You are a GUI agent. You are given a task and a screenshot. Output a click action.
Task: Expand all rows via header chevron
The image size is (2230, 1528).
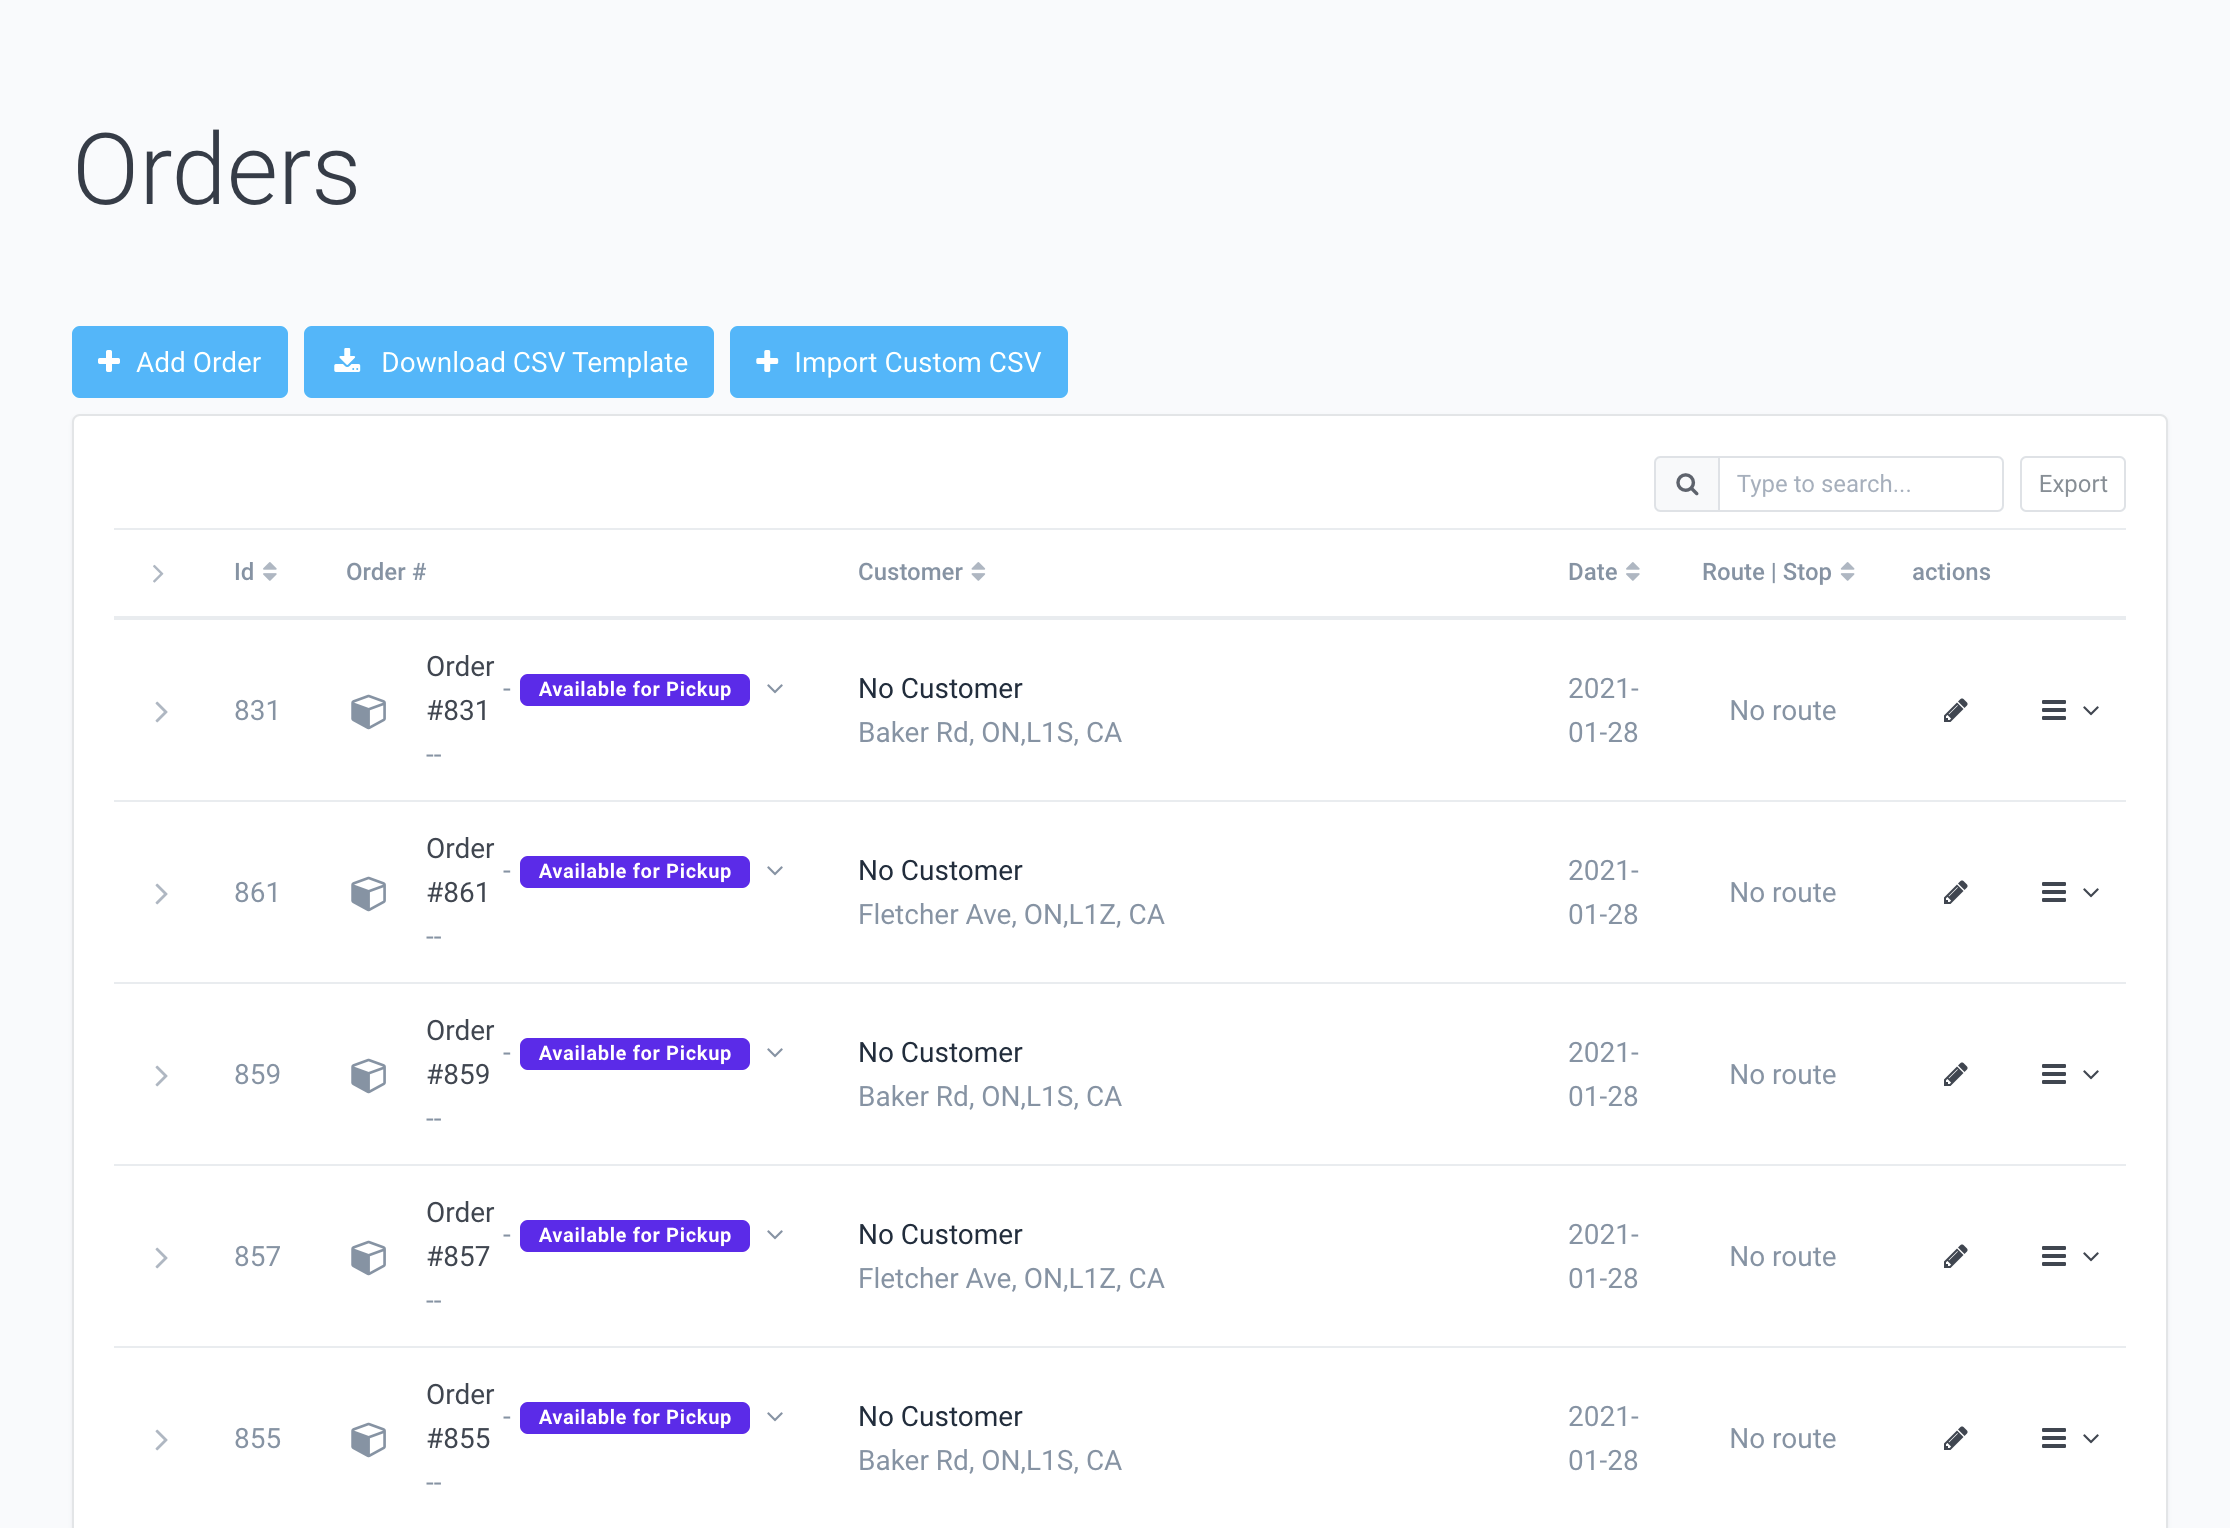click(157, 573)
